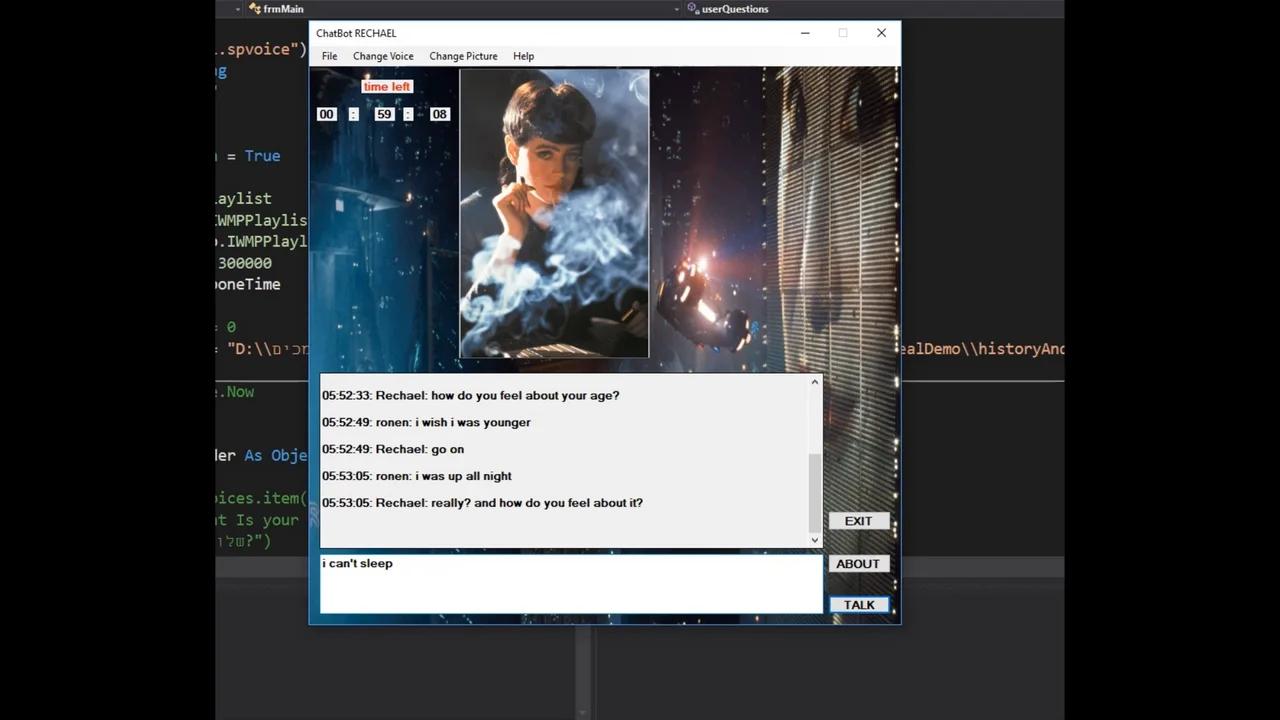This screenshot has height=720, width=1280.
Task: Expand the userQuestions dropdown in Visual Studio
Action: click(x=677, y=9)
